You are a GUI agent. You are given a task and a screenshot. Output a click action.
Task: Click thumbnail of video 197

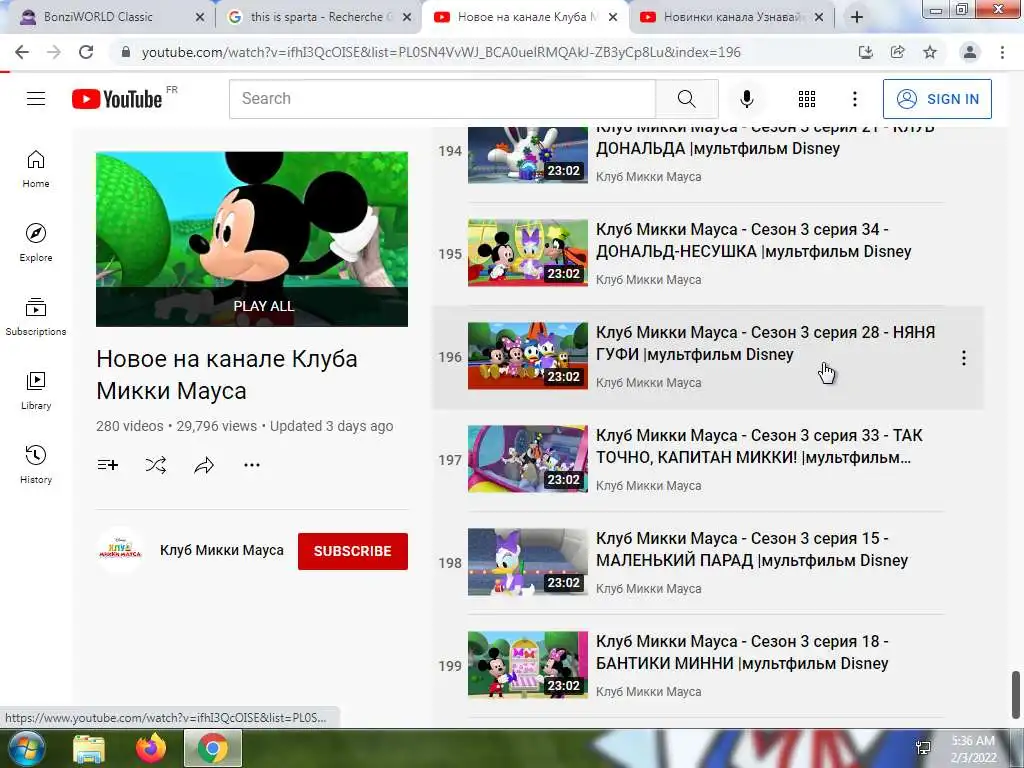tap(528, 458)
